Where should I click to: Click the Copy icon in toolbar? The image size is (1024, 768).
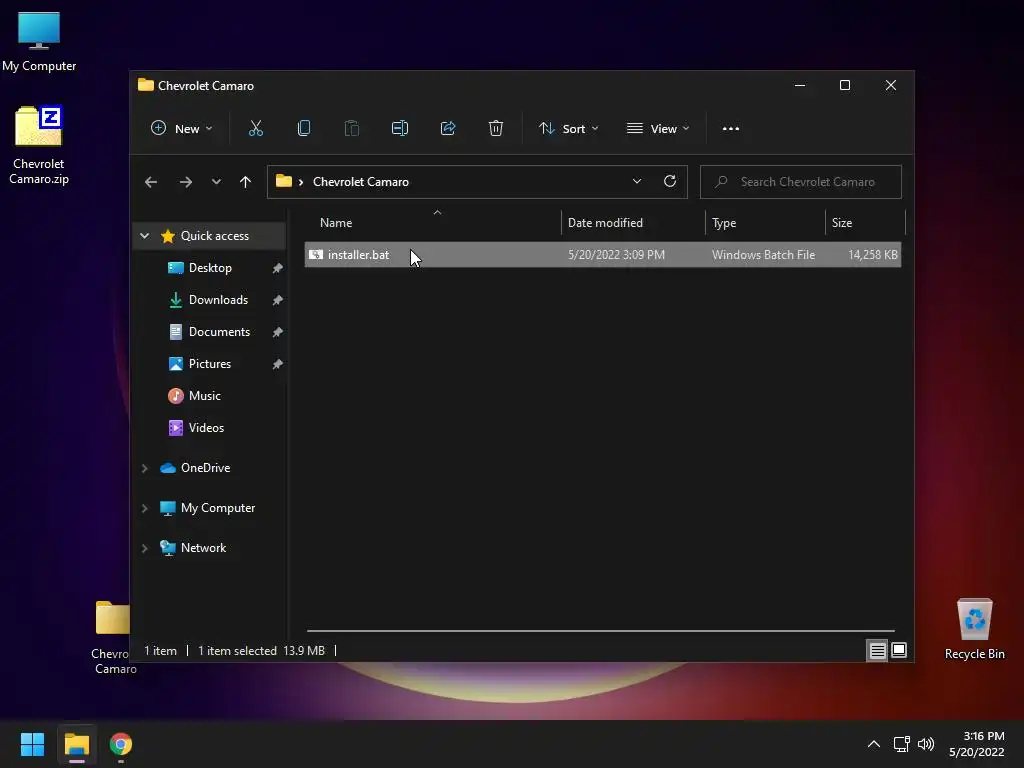(x=304, y=129)
